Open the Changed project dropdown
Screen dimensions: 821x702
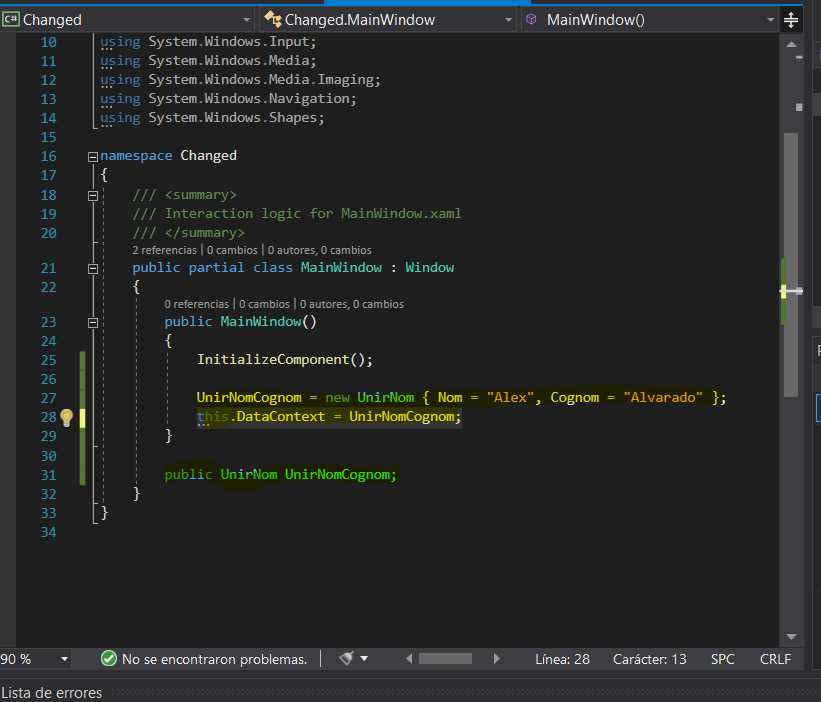point(247,20)
